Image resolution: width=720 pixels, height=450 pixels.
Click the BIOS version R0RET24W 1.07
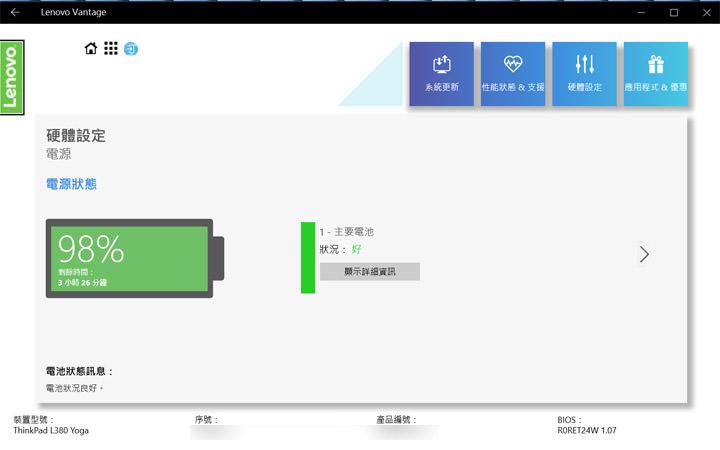587,432
